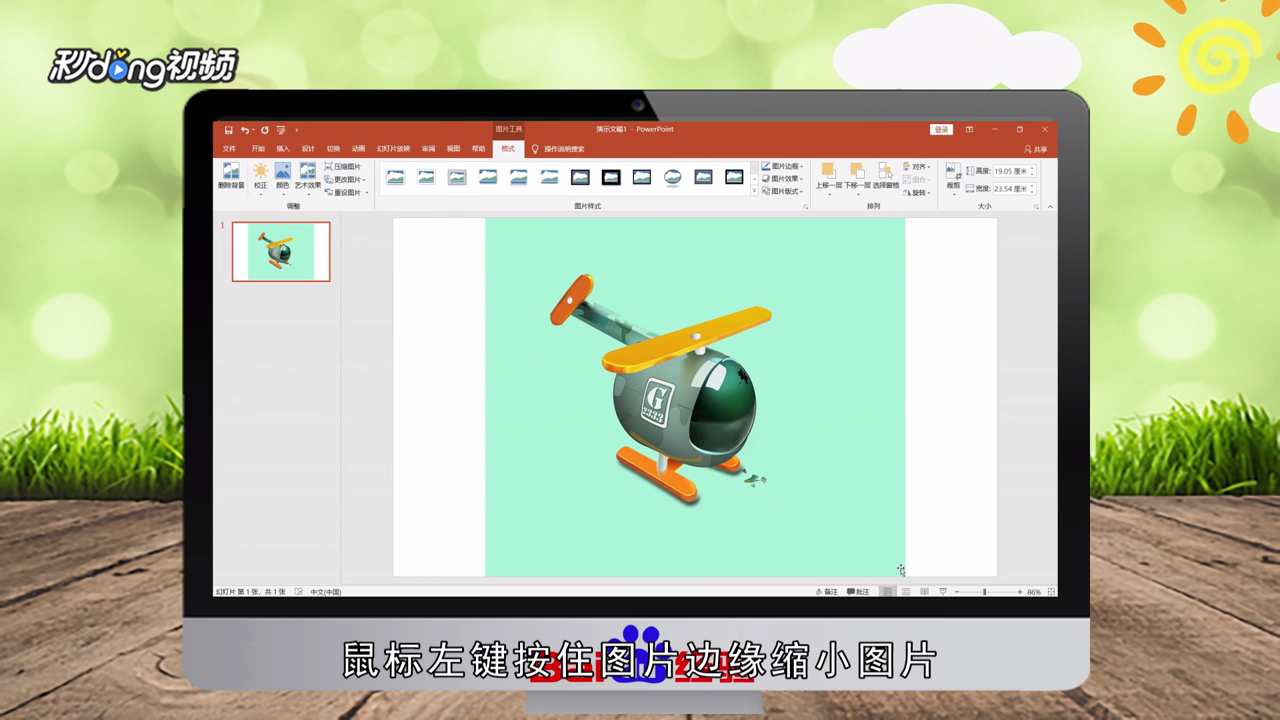Viewport: 1280px width, 720px height.
Task: Start slideshow from status bar icon
Action: [943, 592]
